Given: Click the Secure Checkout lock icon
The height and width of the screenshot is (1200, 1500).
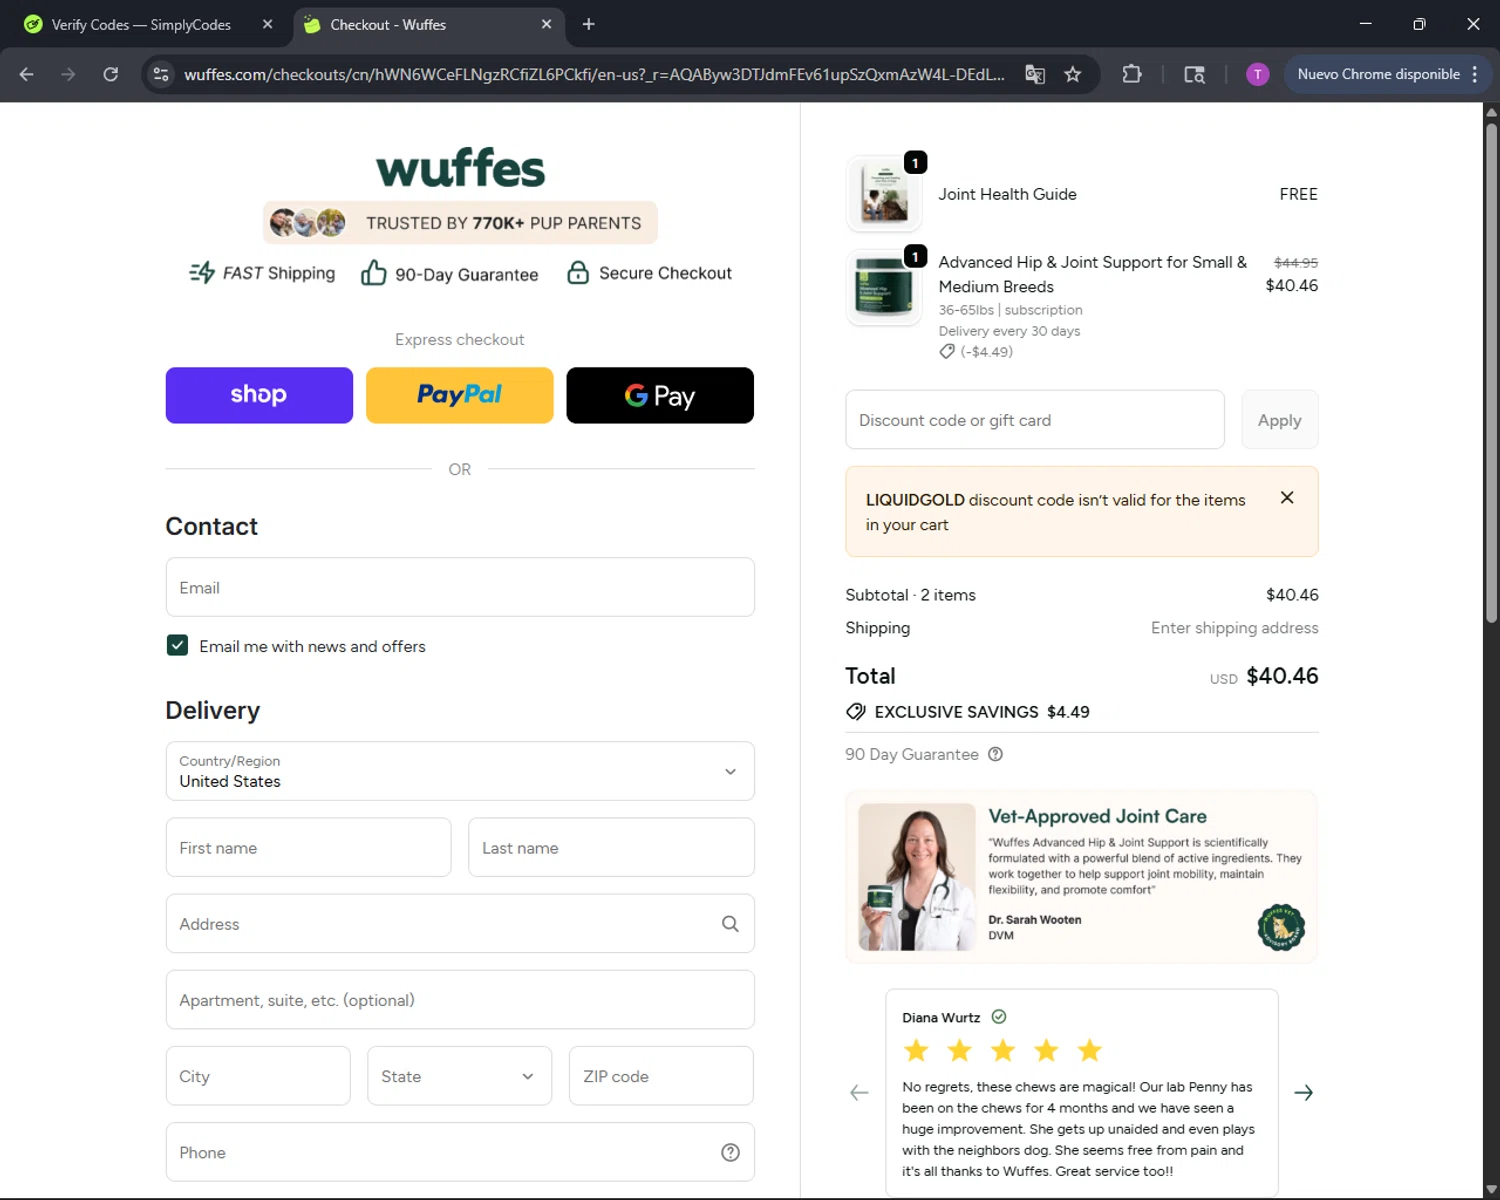Looking at the screenshot, I should coord(578,272).
